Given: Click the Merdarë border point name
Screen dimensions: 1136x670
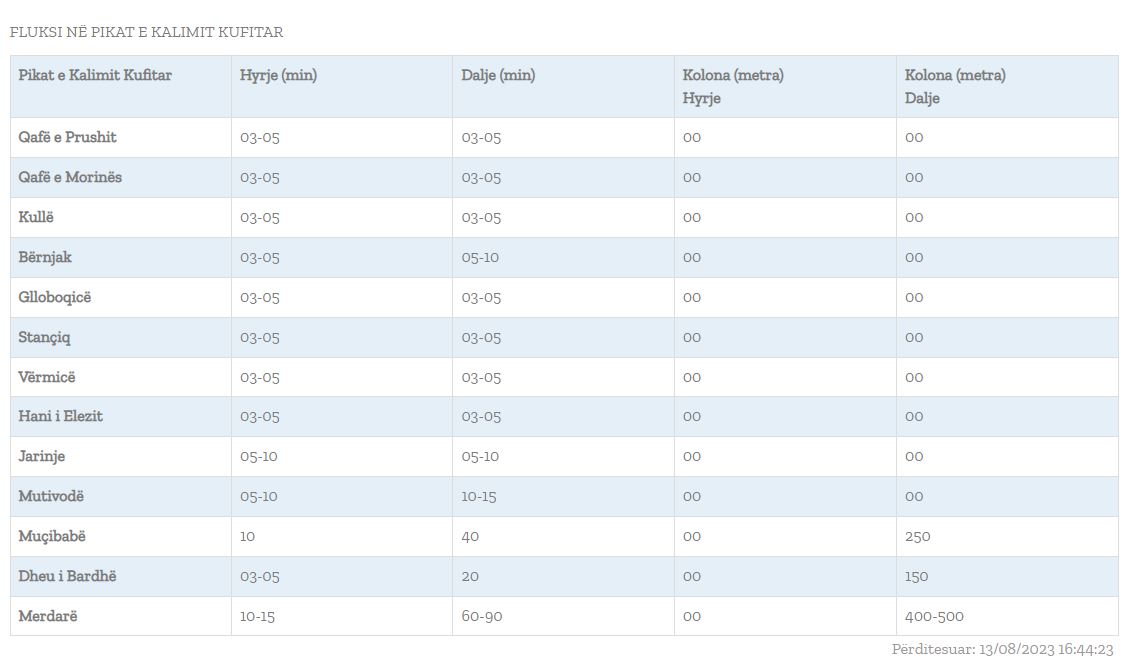Looking at the screenshot, I should (47, 616).
